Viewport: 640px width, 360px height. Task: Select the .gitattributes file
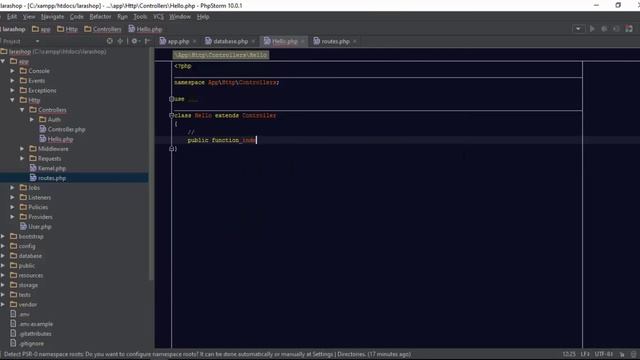pyautogui.click(x=31, y=334)
